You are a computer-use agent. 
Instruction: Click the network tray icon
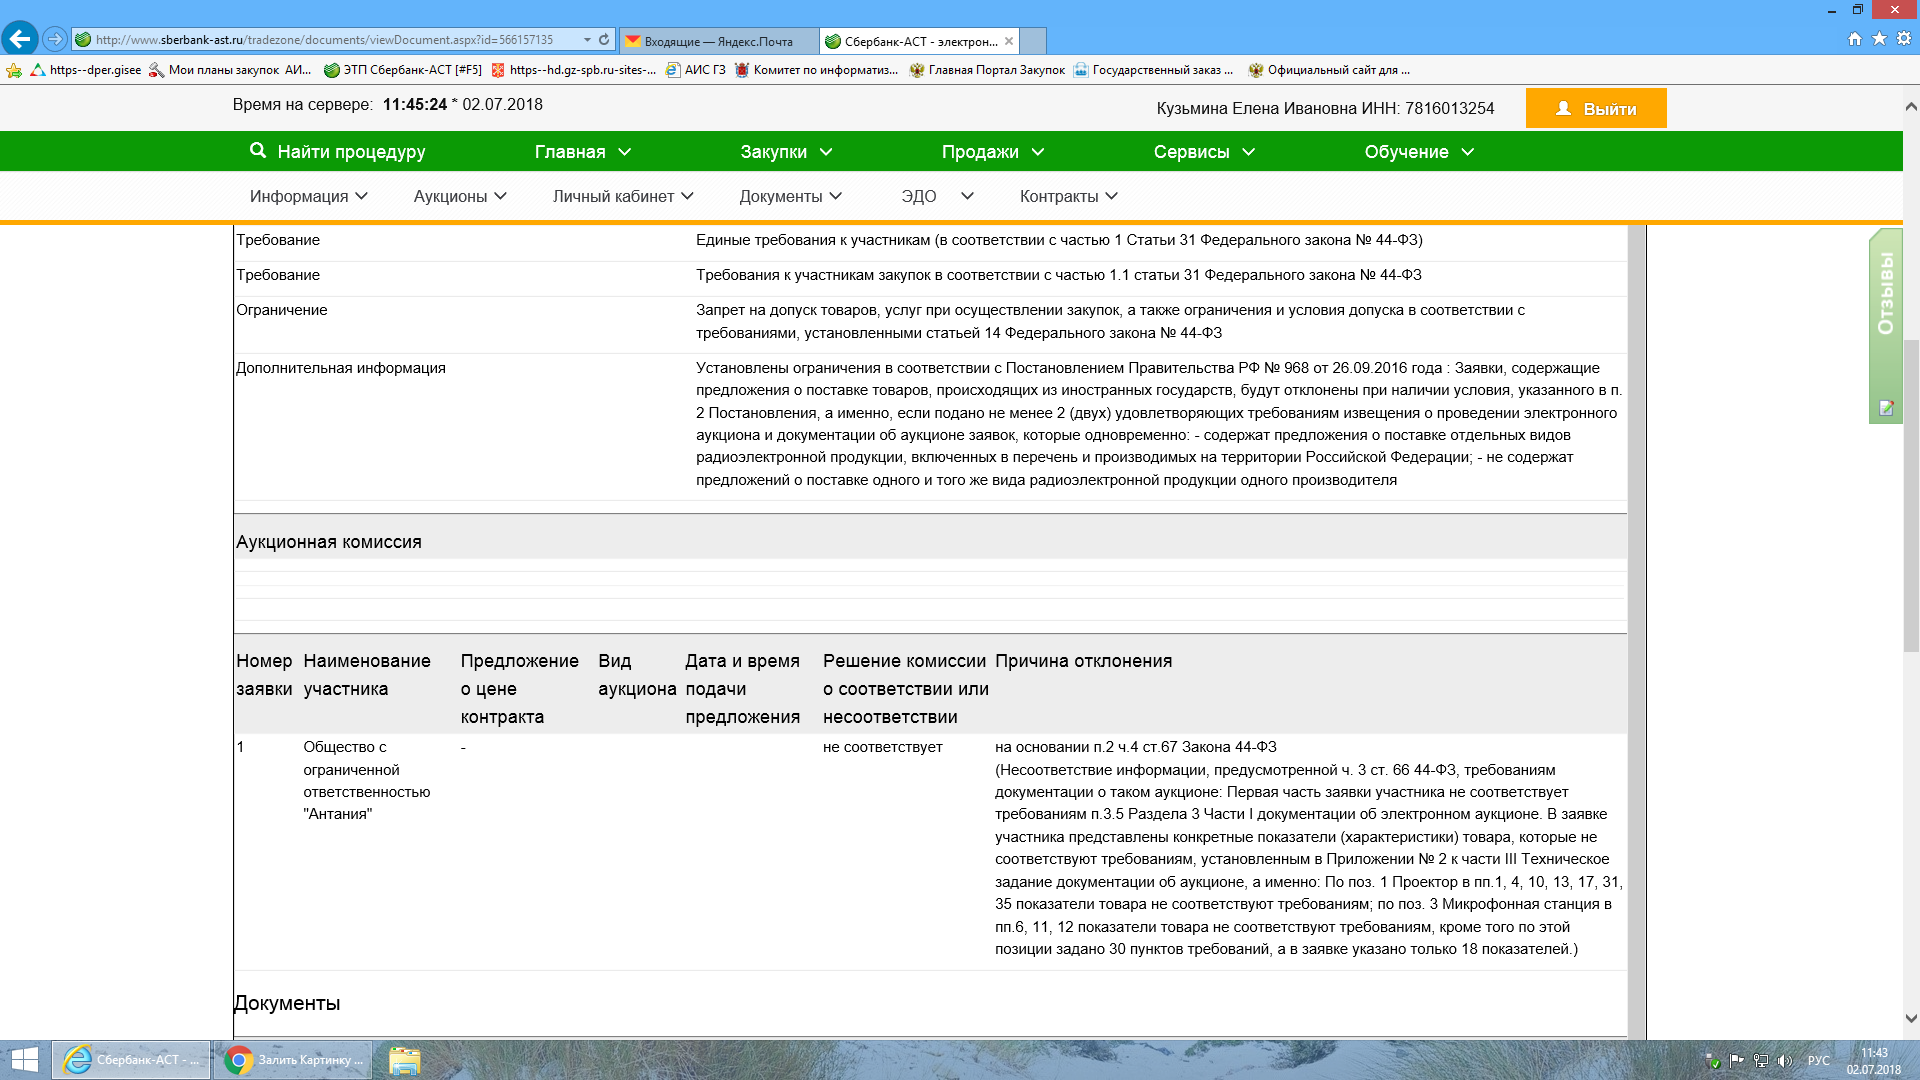click(1761, 1061)
